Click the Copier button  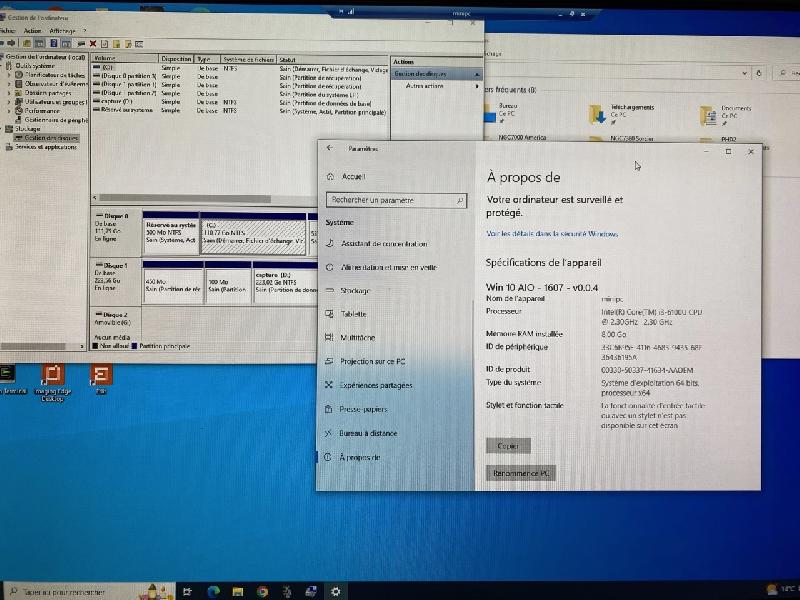[508, 446]
